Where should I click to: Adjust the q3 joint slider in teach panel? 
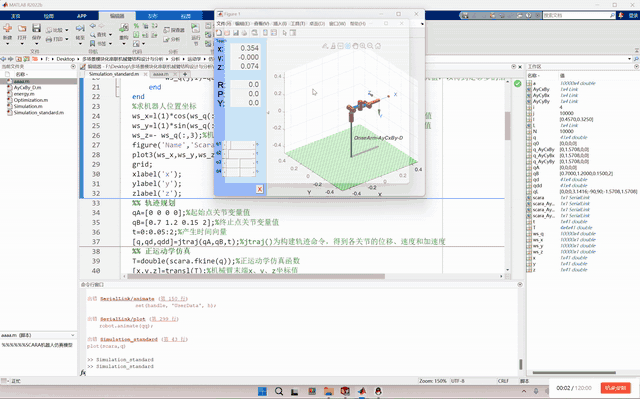click(240, 163)
